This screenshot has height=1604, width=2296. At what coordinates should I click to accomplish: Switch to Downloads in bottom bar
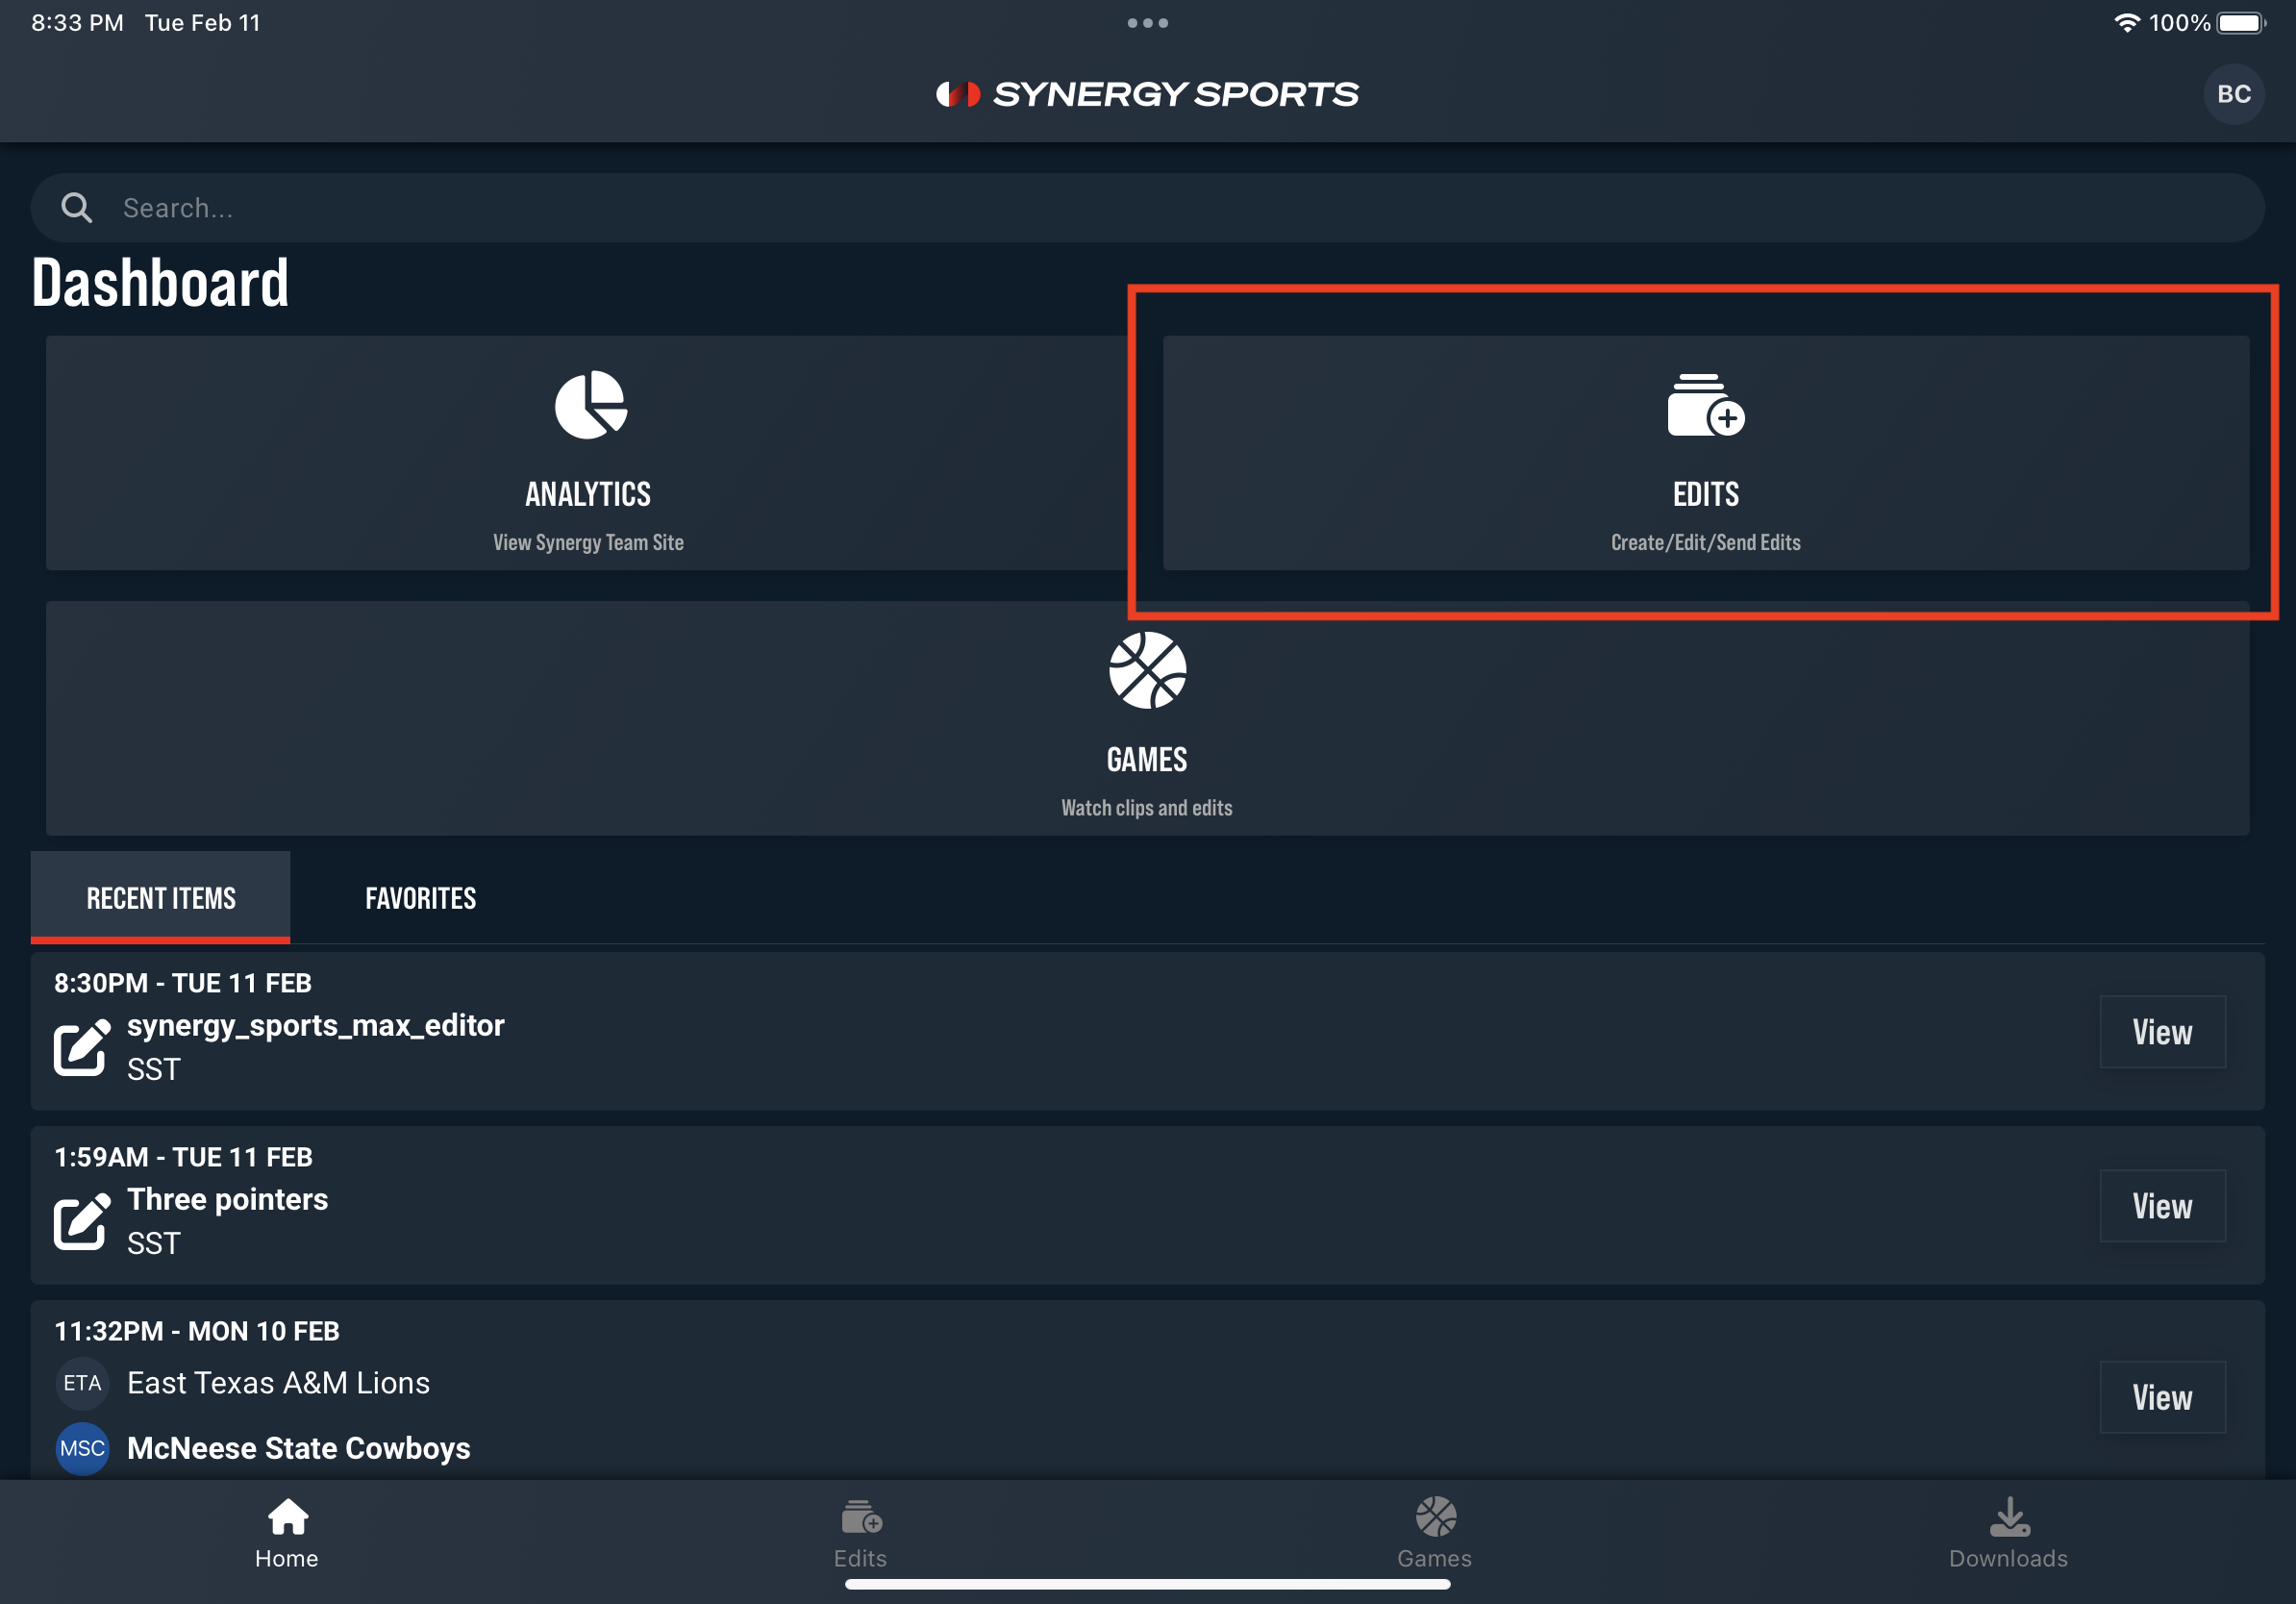tap(2008, 1533)
